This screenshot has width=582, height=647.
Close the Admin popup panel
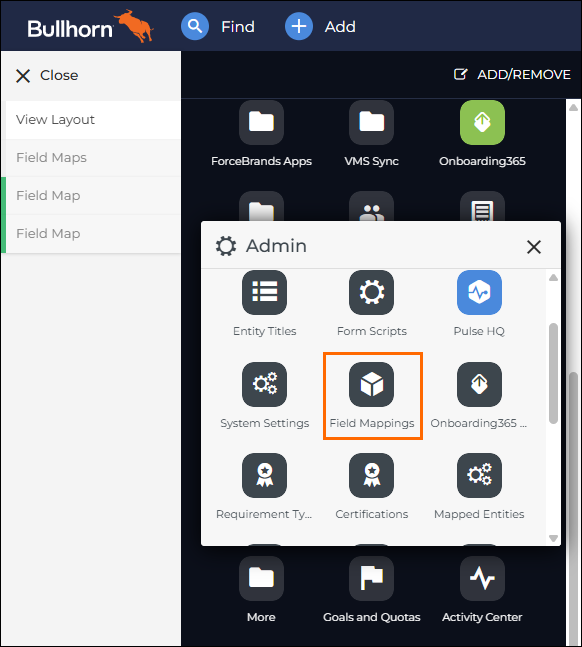(534, 247)
